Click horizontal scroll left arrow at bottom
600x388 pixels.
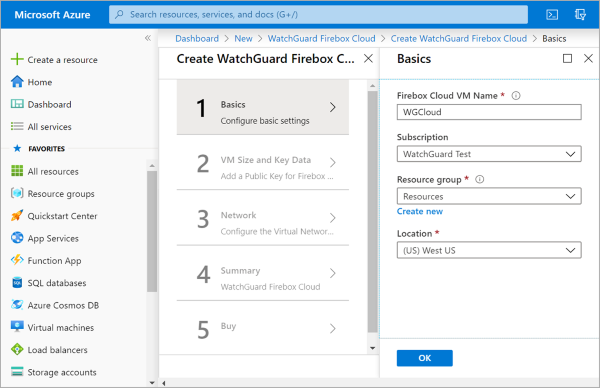click(x=164, y=383)
